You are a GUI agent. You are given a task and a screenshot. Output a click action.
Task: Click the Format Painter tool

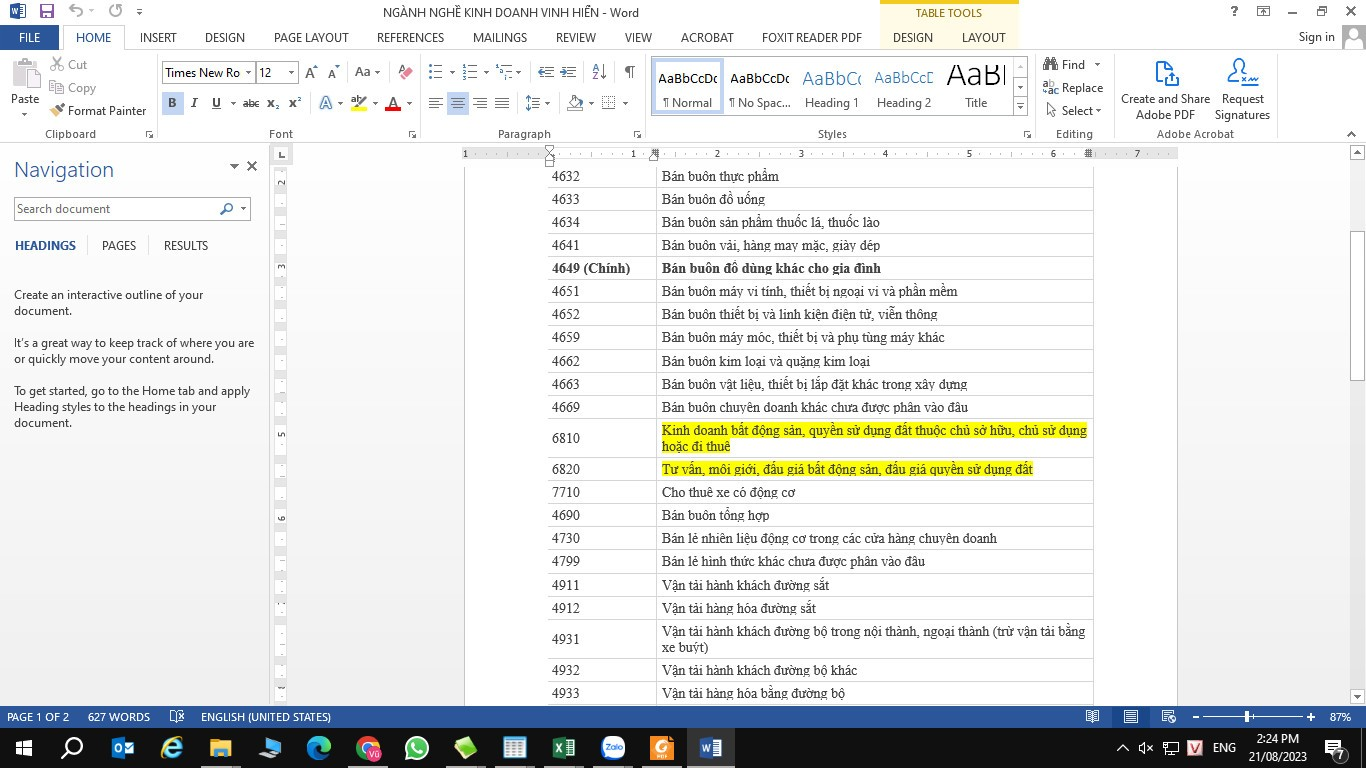(98, 110)
